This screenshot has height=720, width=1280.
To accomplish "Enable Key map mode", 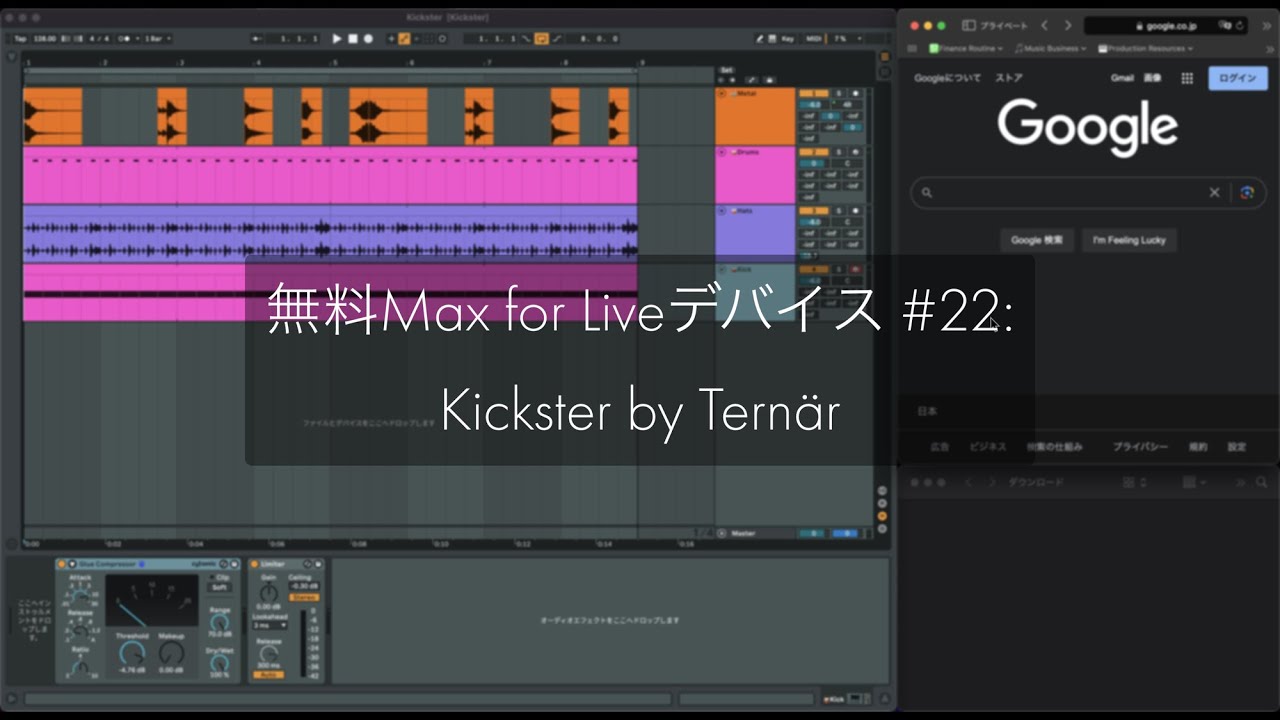I will tap(788, 38).
